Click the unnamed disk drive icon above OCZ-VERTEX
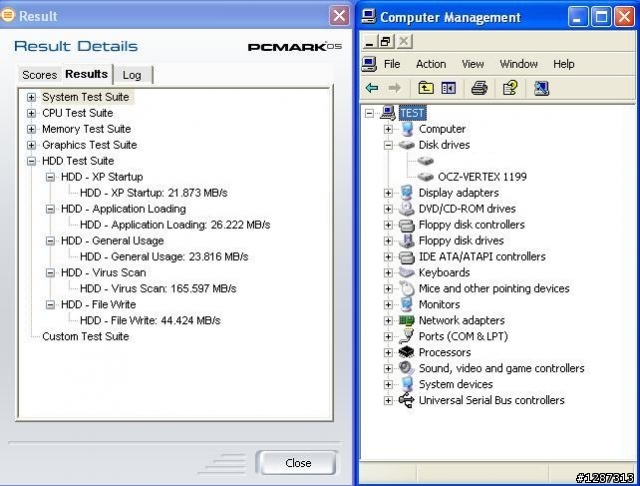This screenshot has height=486, width=640. (x=426, y=161)
